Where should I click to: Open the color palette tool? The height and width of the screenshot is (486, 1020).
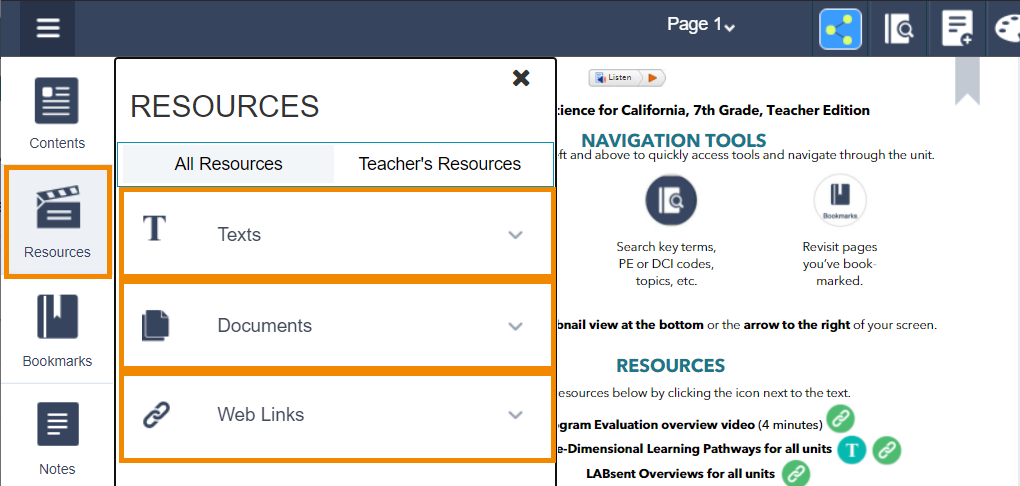coord(1005,29)
